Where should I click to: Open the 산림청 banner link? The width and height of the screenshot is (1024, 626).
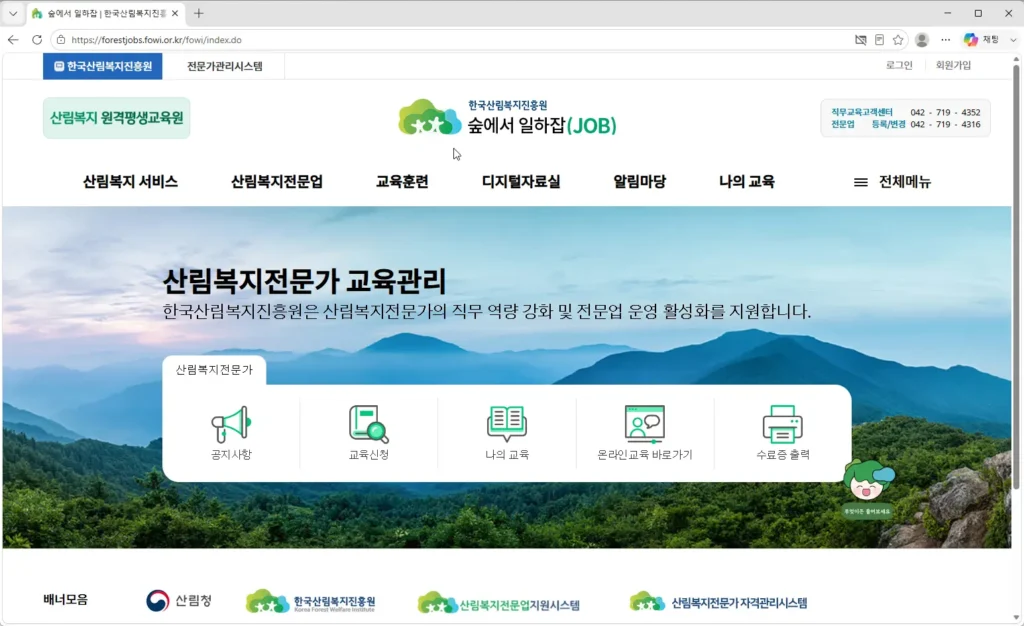[x=179, y=601]
